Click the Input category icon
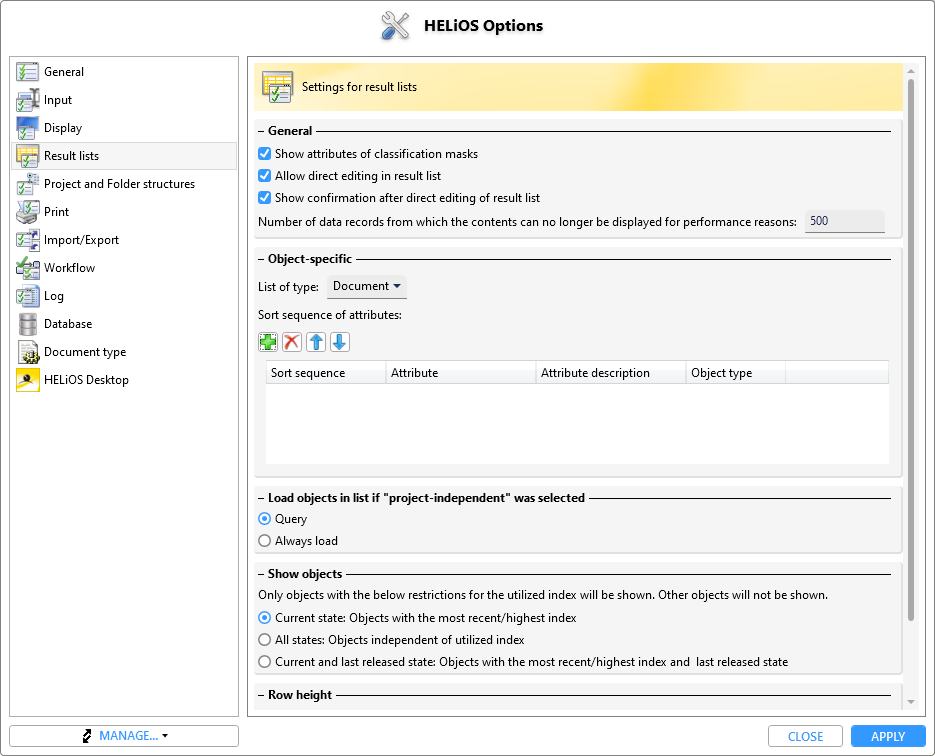 27,100
